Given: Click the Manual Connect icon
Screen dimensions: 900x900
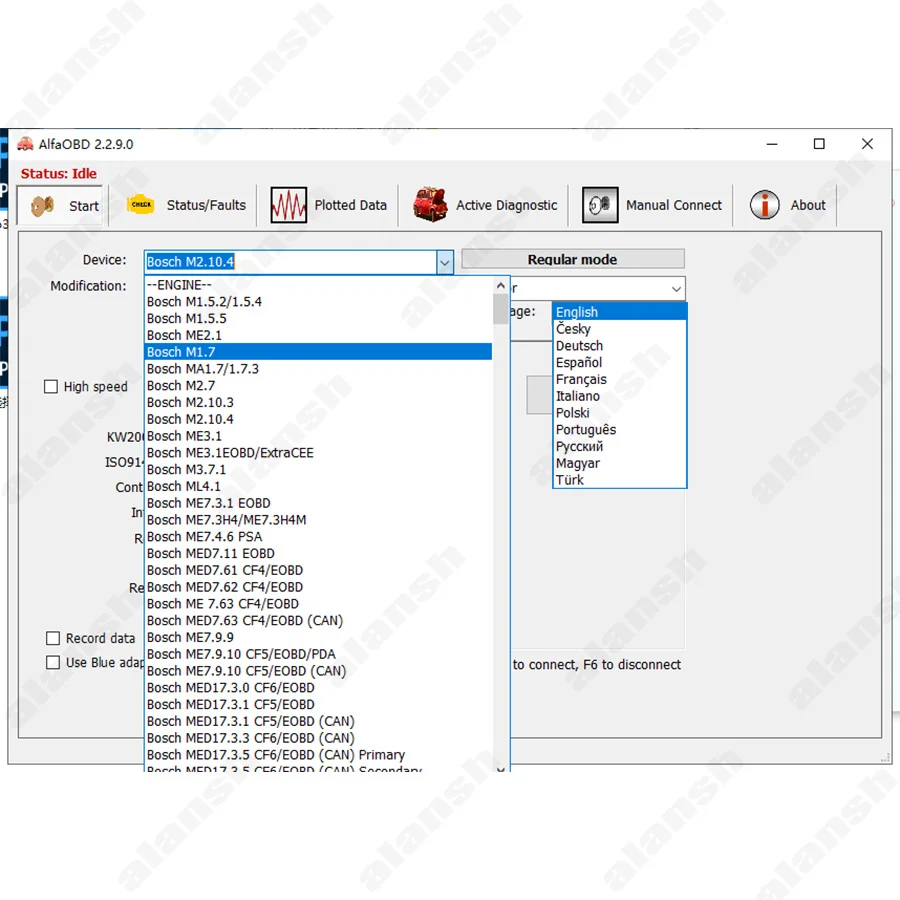Looking at the screenshot, I should pos(600,205).
